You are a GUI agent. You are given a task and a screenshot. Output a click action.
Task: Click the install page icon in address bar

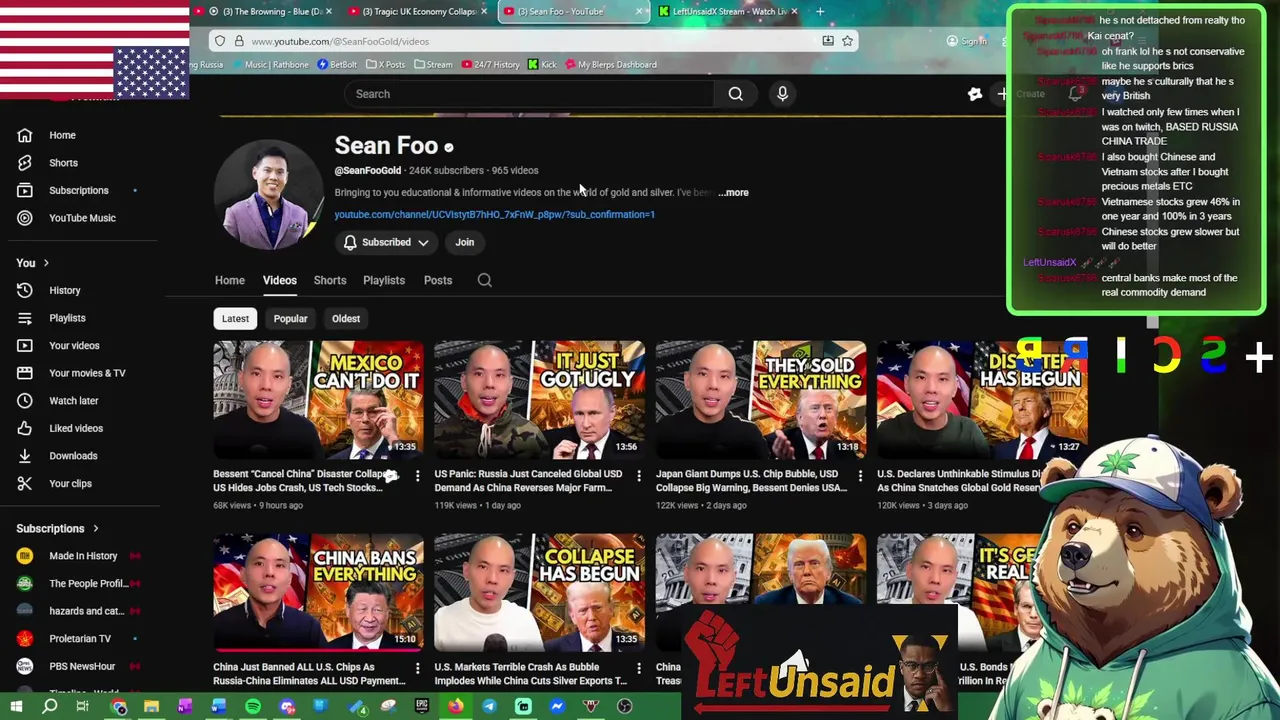click(x=828, y=41)
